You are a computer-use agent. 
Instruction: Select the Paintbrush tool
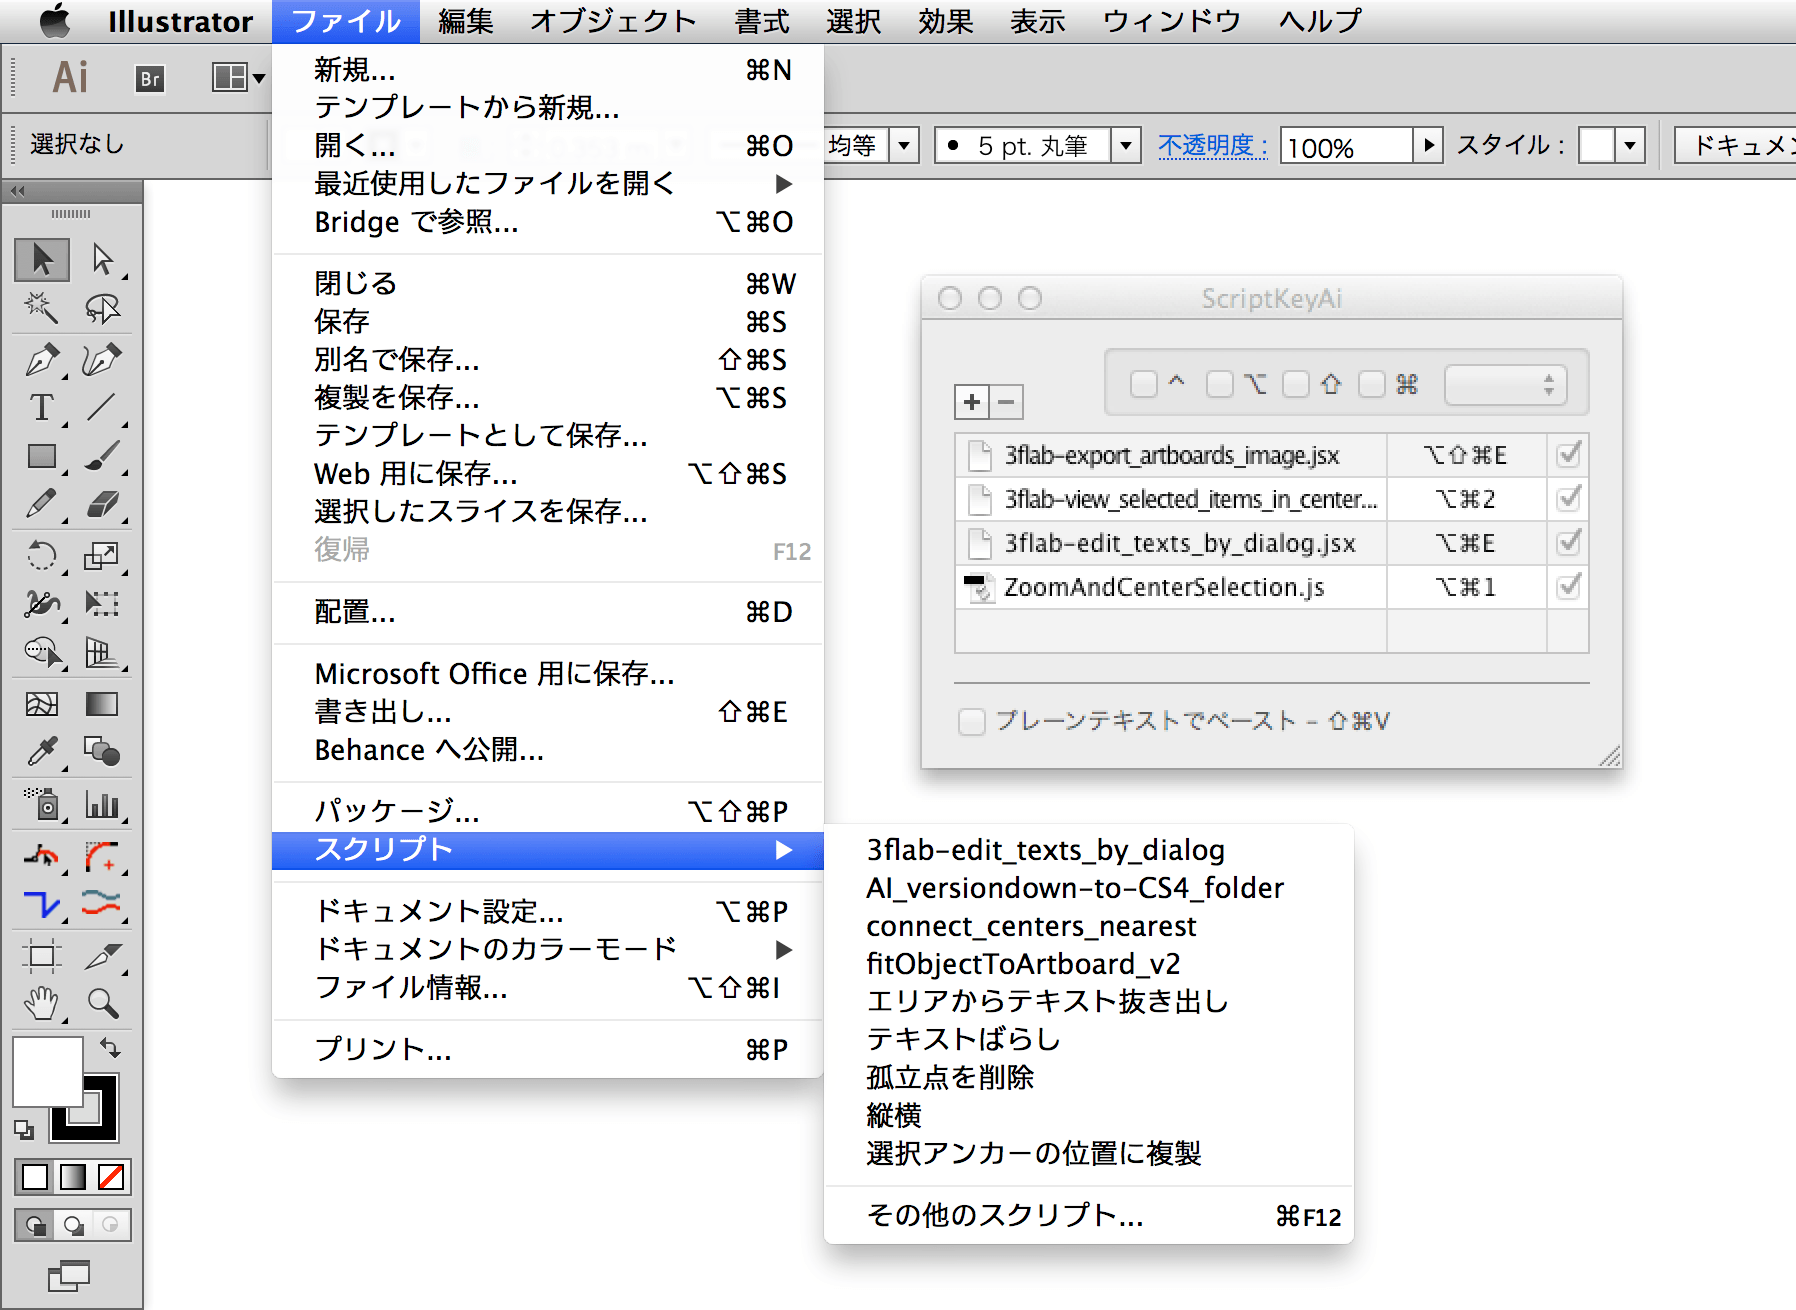coord(102,457)
